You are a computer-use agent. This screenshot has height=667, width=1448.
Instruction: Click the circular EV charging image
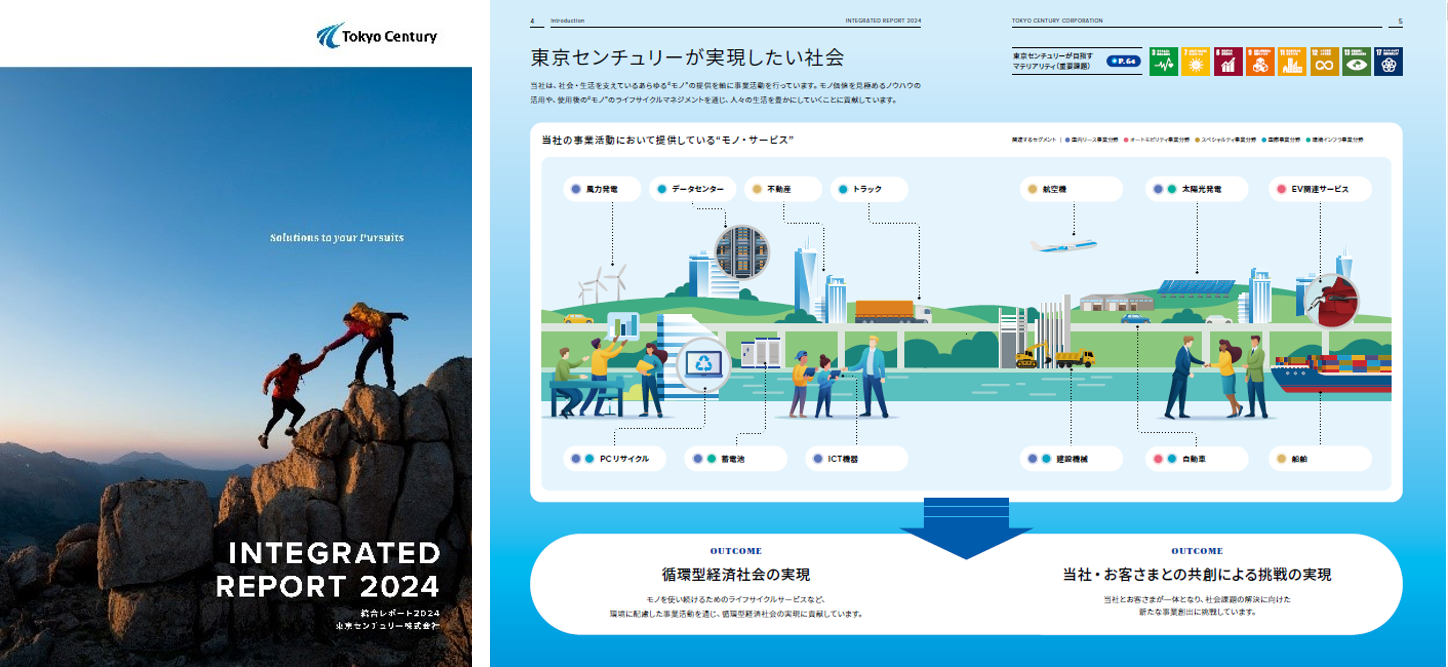(x=1332, y=300)
